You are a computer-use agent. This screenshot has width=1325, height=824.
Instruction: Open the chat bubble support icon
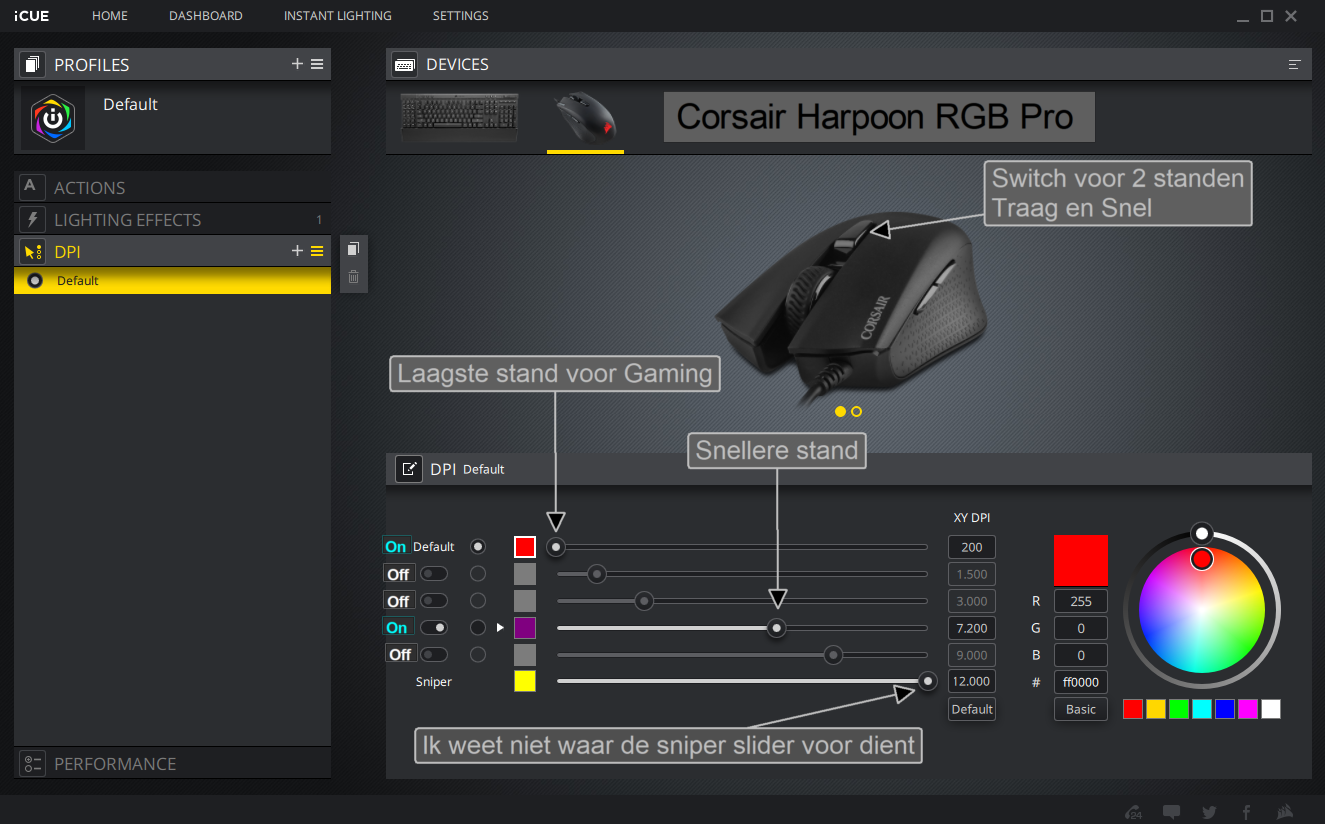point(1172,812)
